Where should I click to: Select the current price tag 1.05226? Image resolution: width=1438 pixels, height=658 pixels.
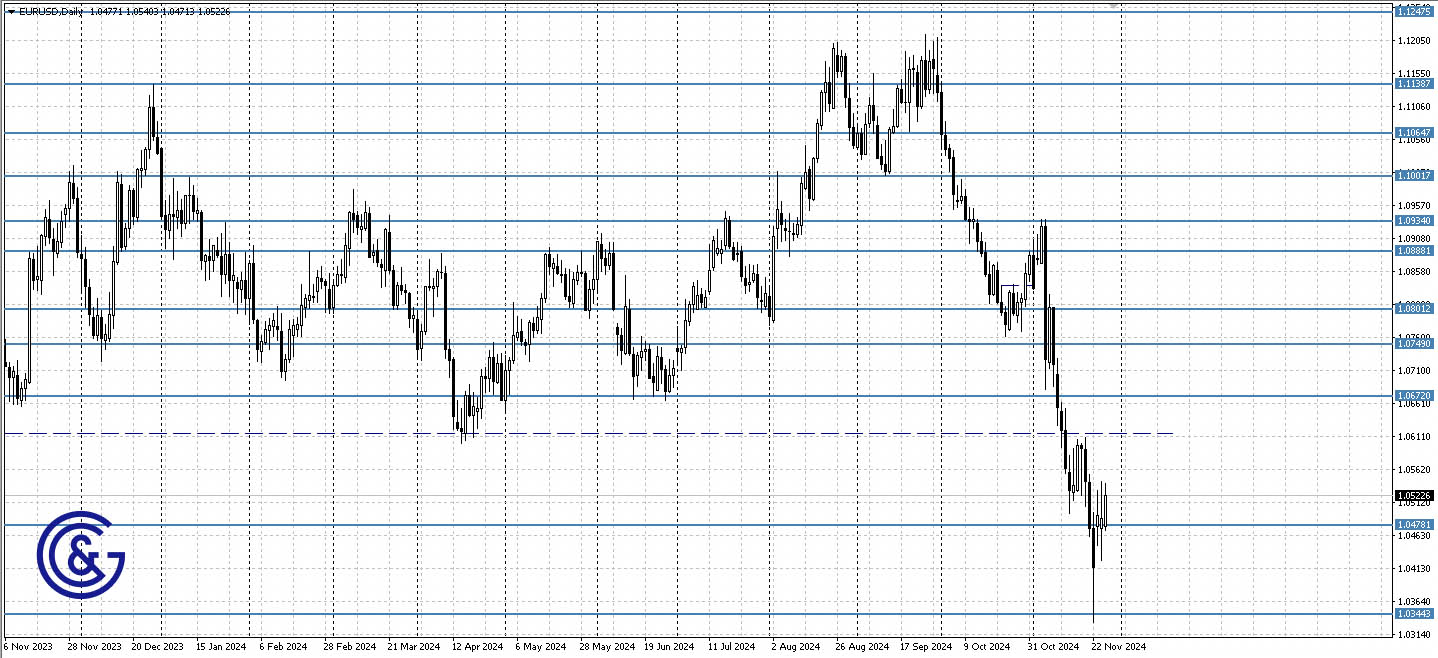[x=1414, y=493]
